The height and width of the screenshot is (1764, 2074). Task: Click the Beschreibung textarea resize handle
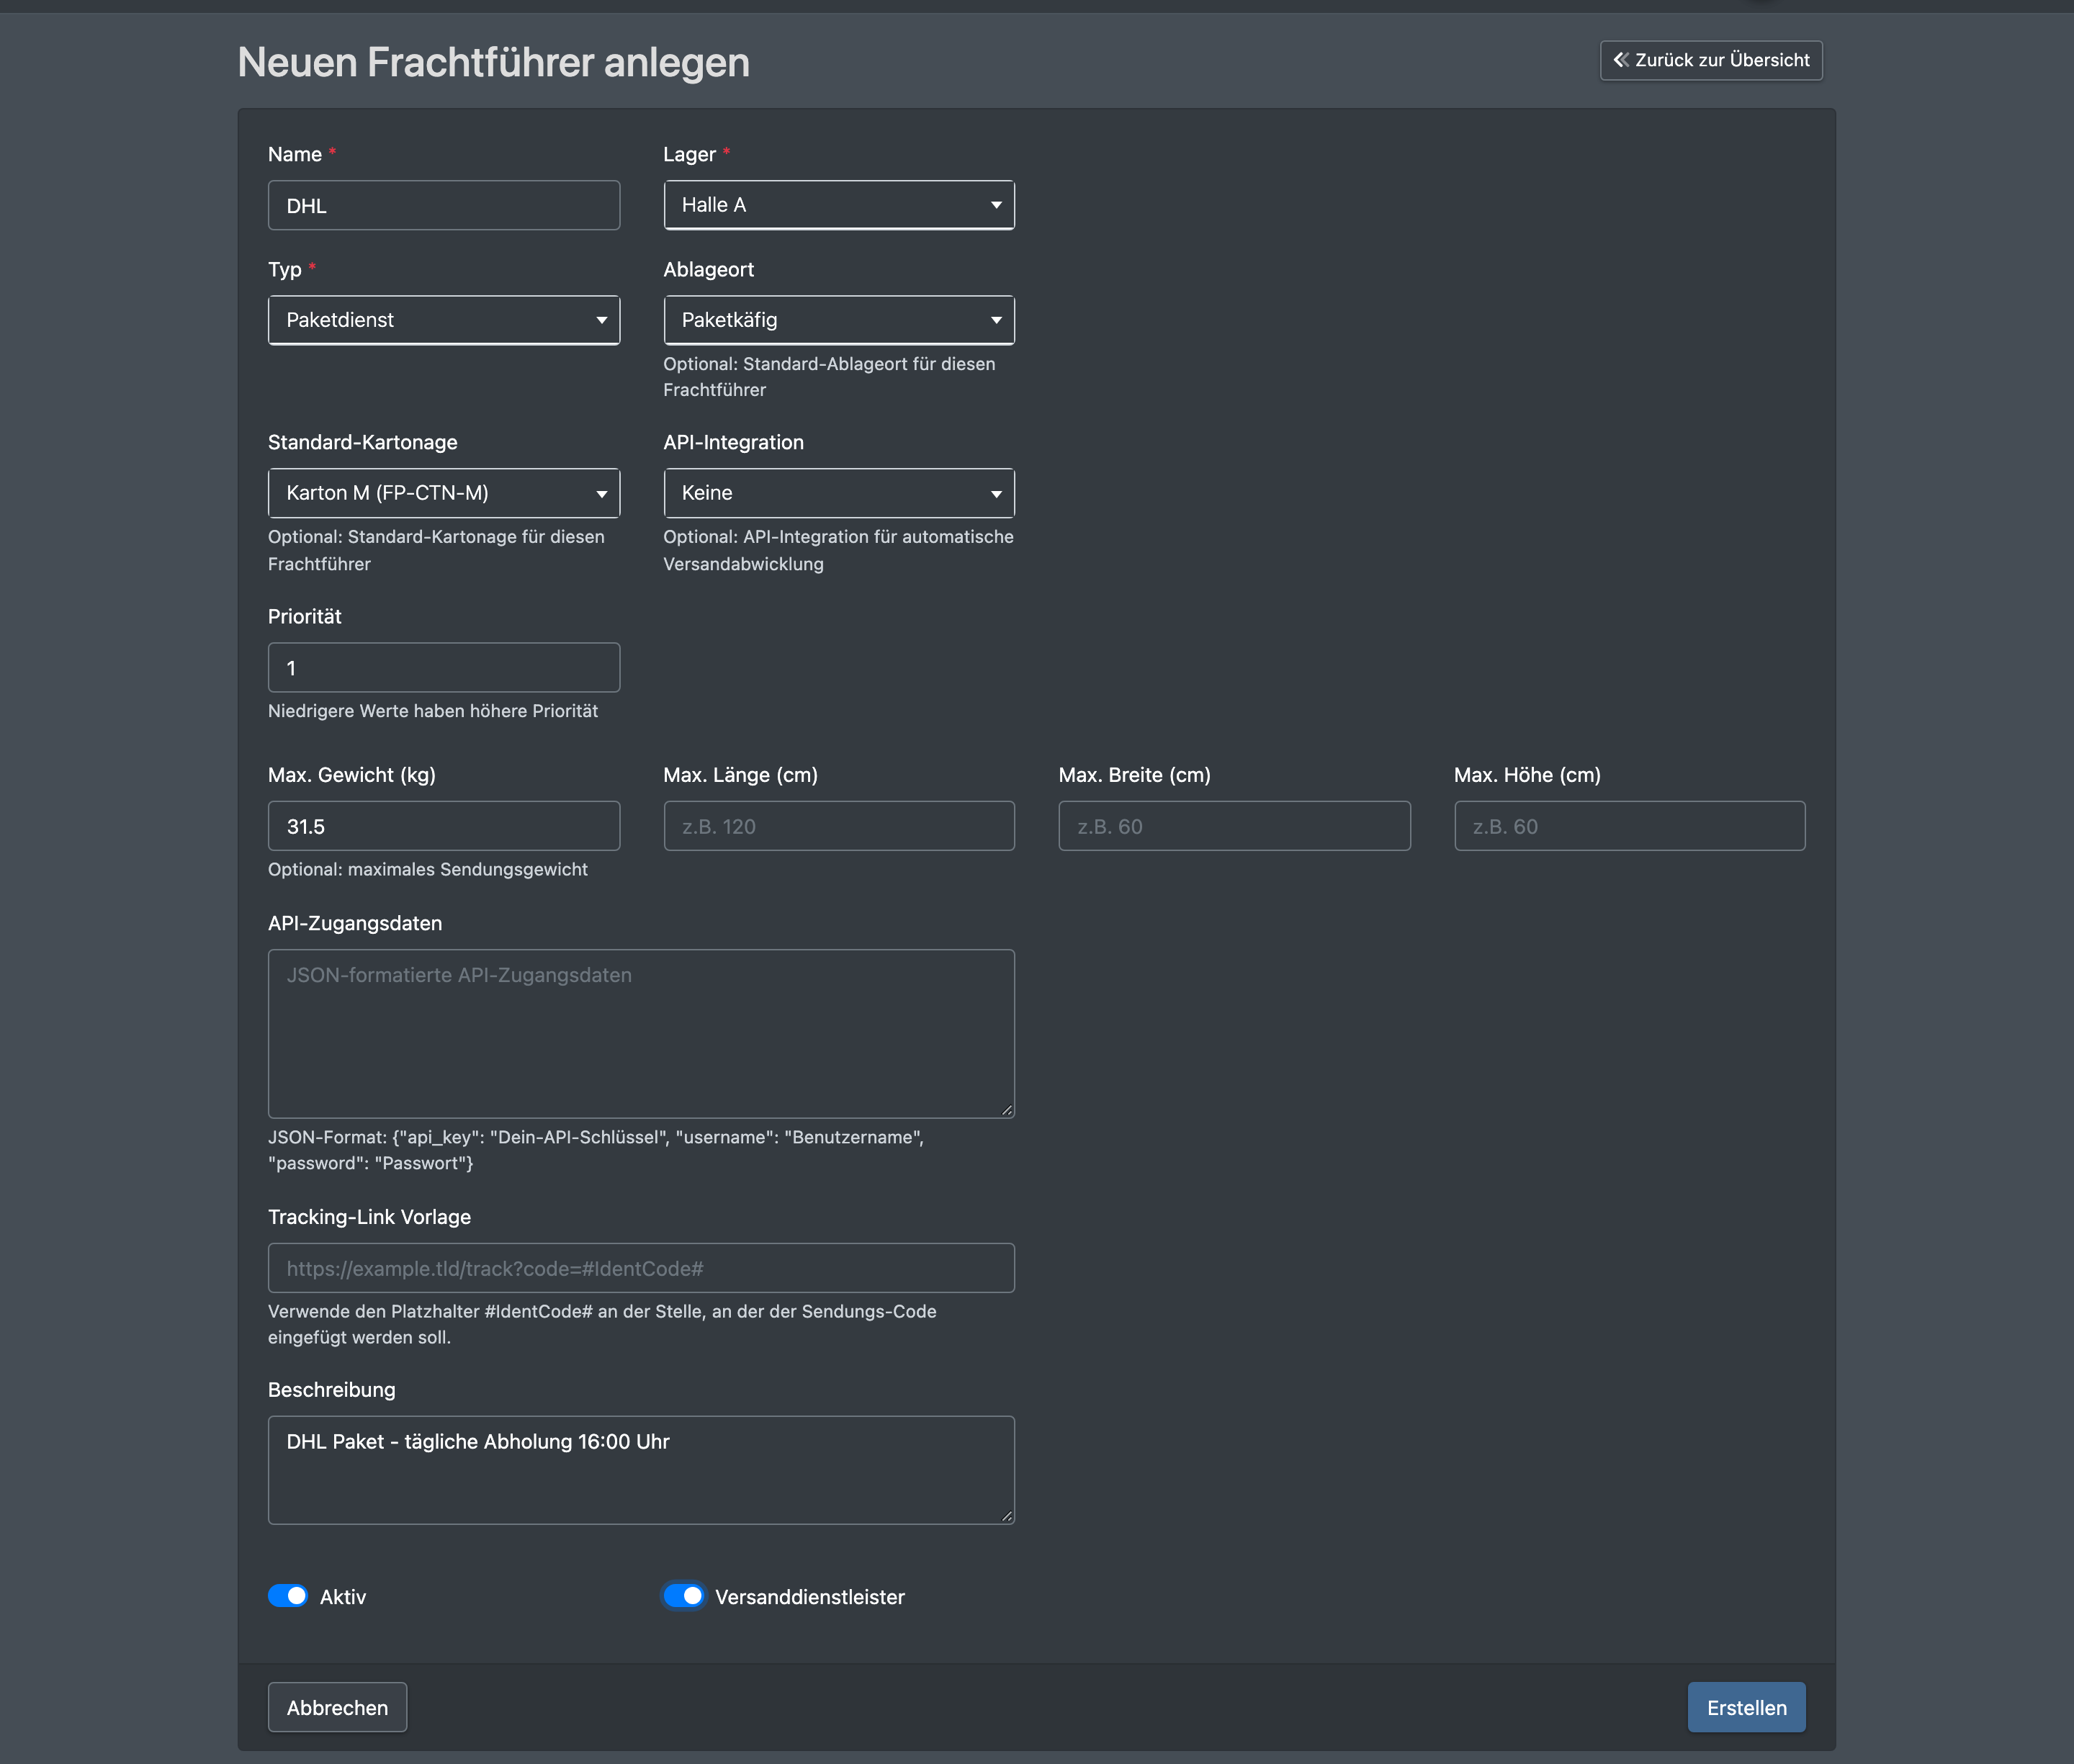(1007, 1516)
